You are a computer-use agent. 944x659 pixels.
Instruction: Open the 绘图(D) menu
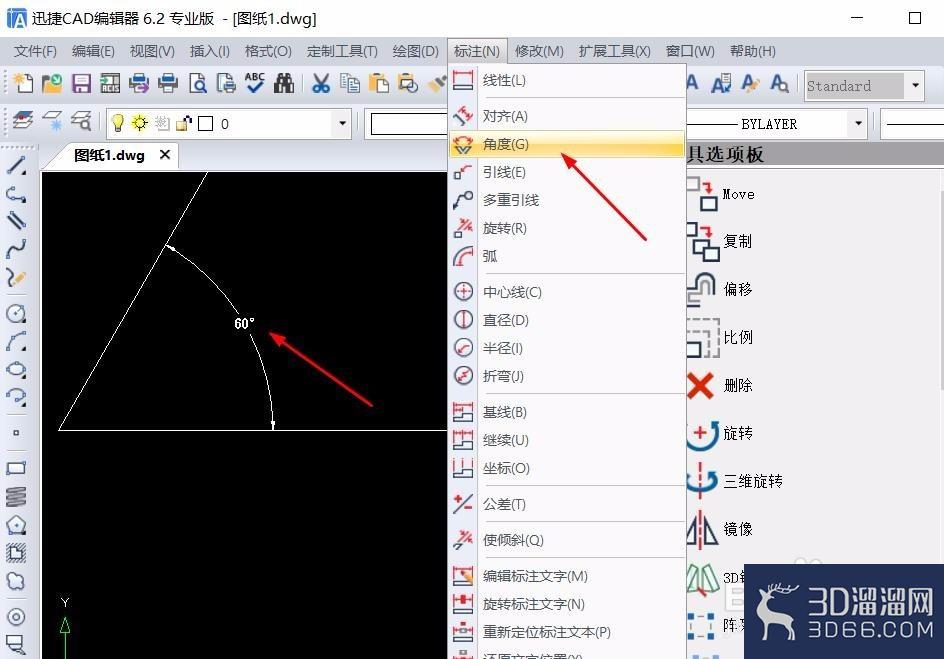tap(415, 51)
